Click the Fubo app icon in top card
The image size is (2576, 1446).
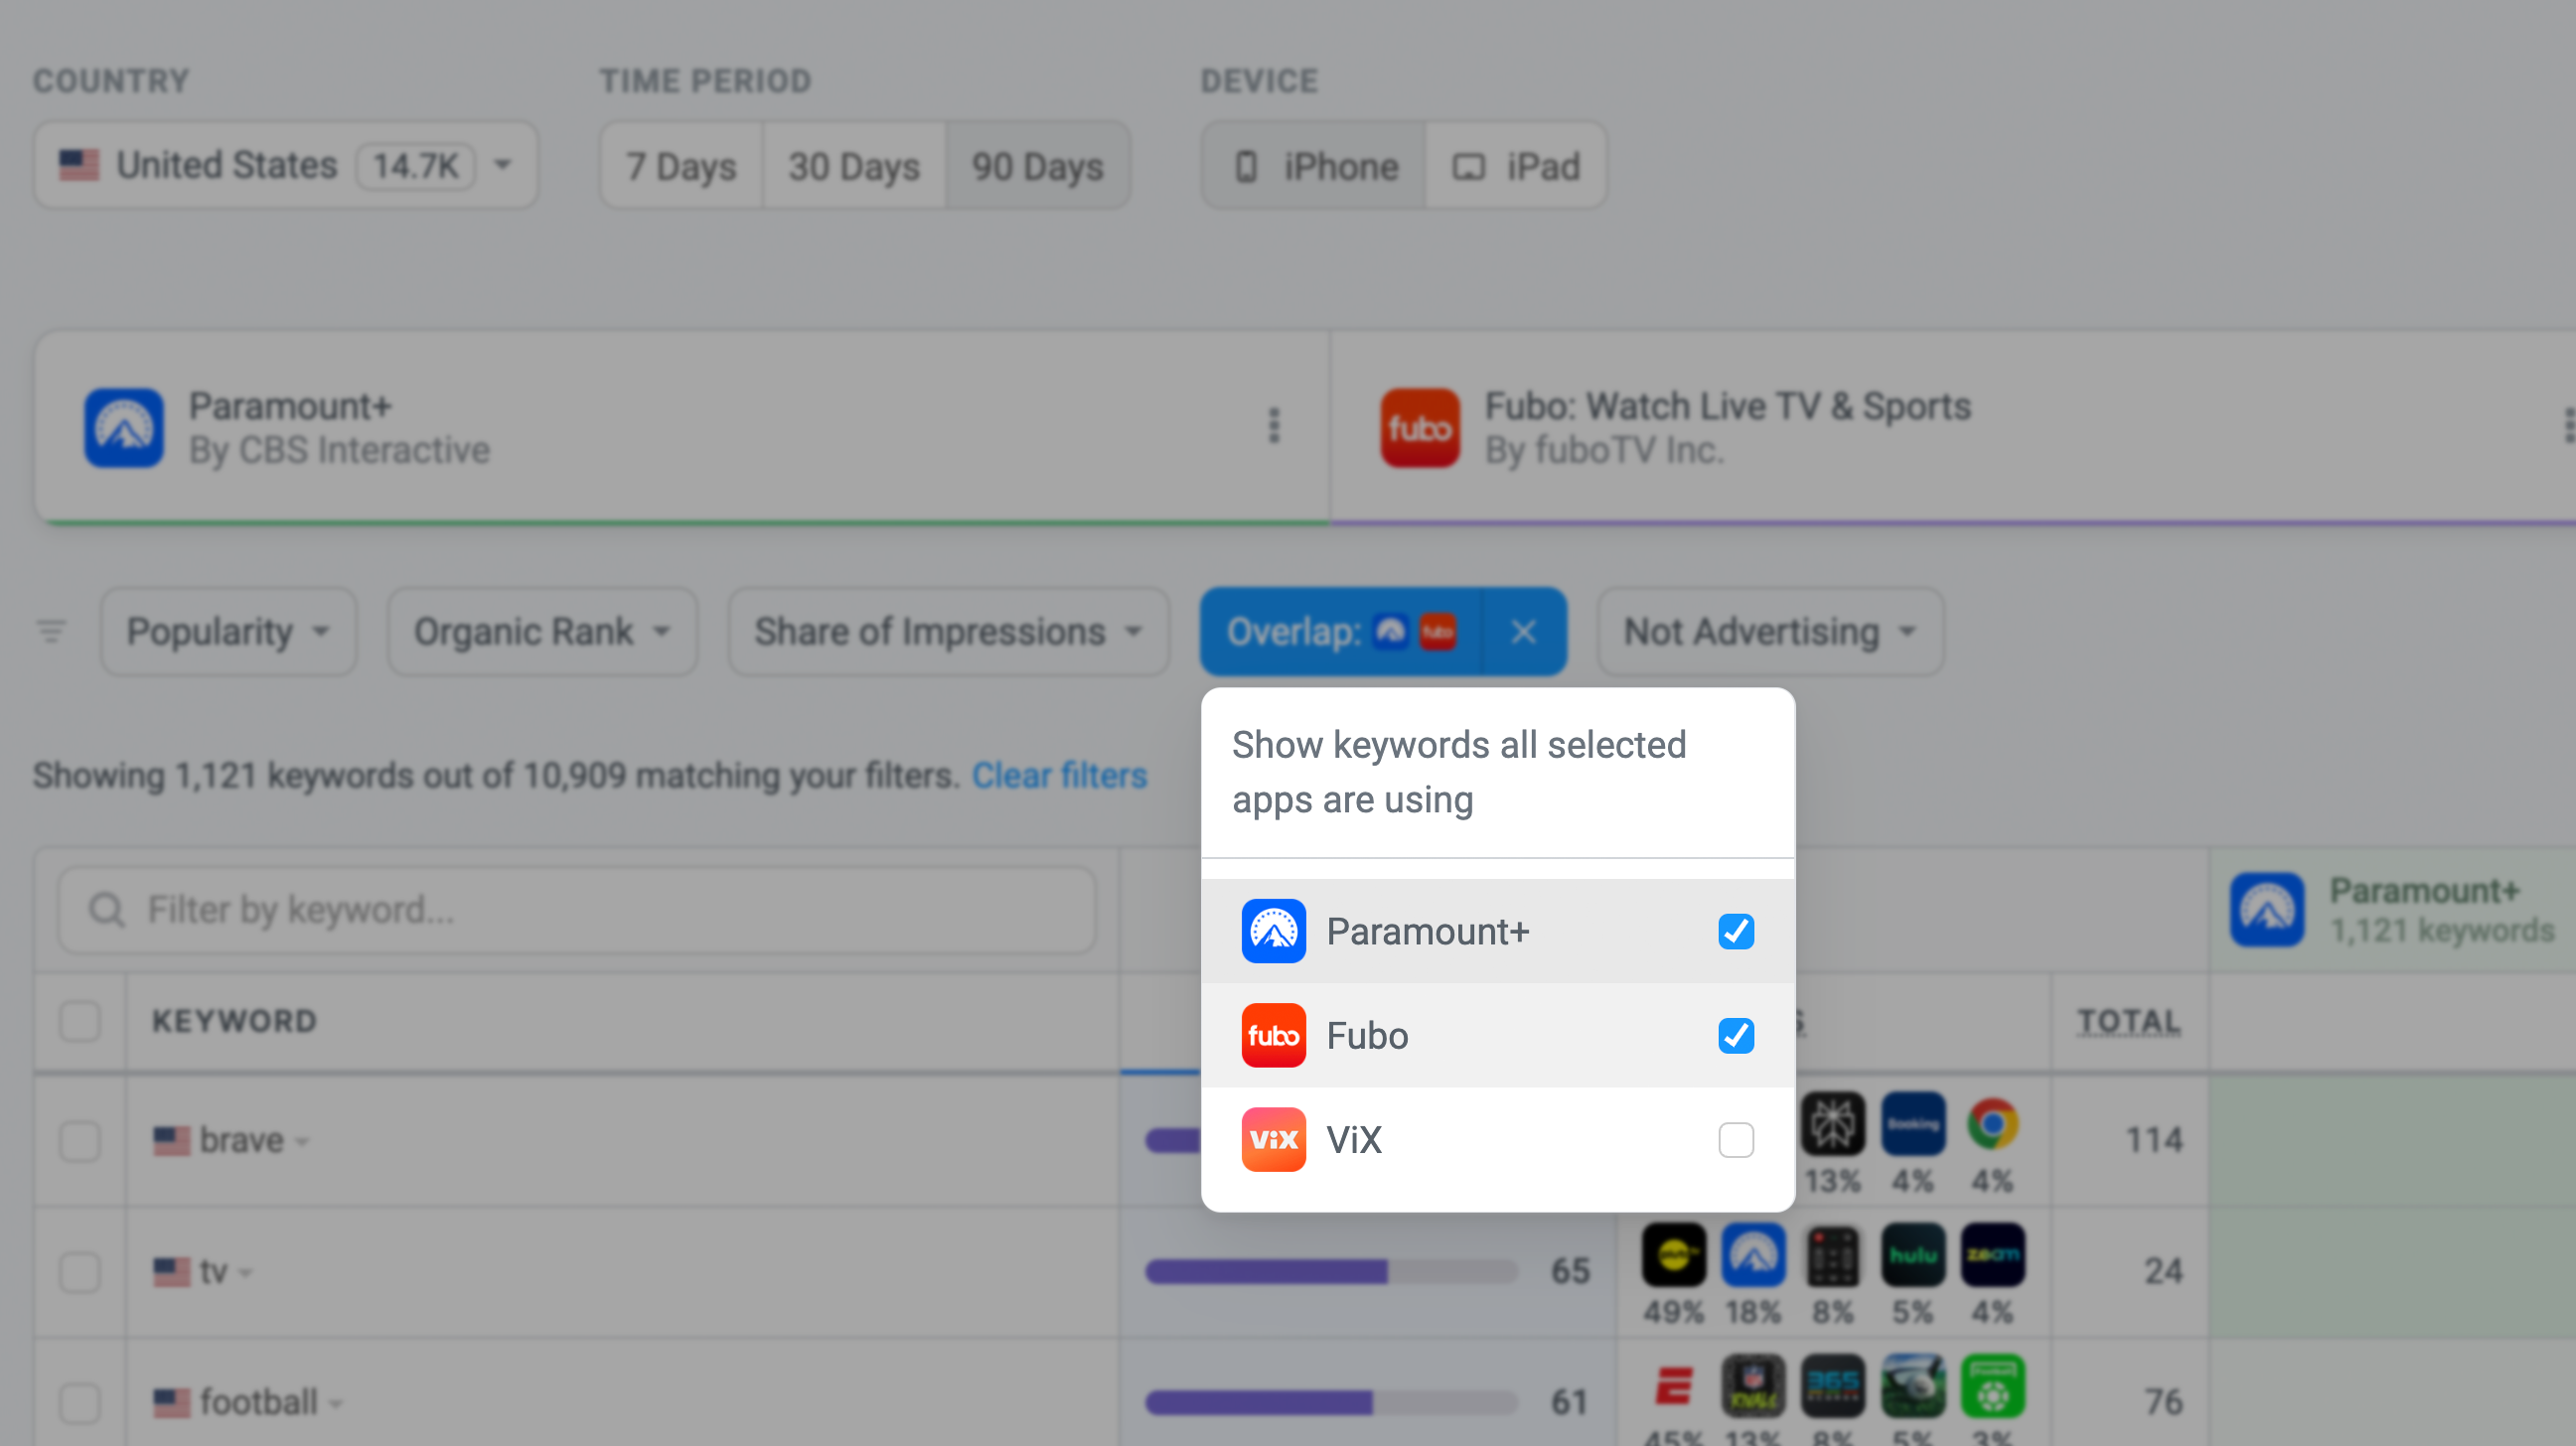(1419, 427)
